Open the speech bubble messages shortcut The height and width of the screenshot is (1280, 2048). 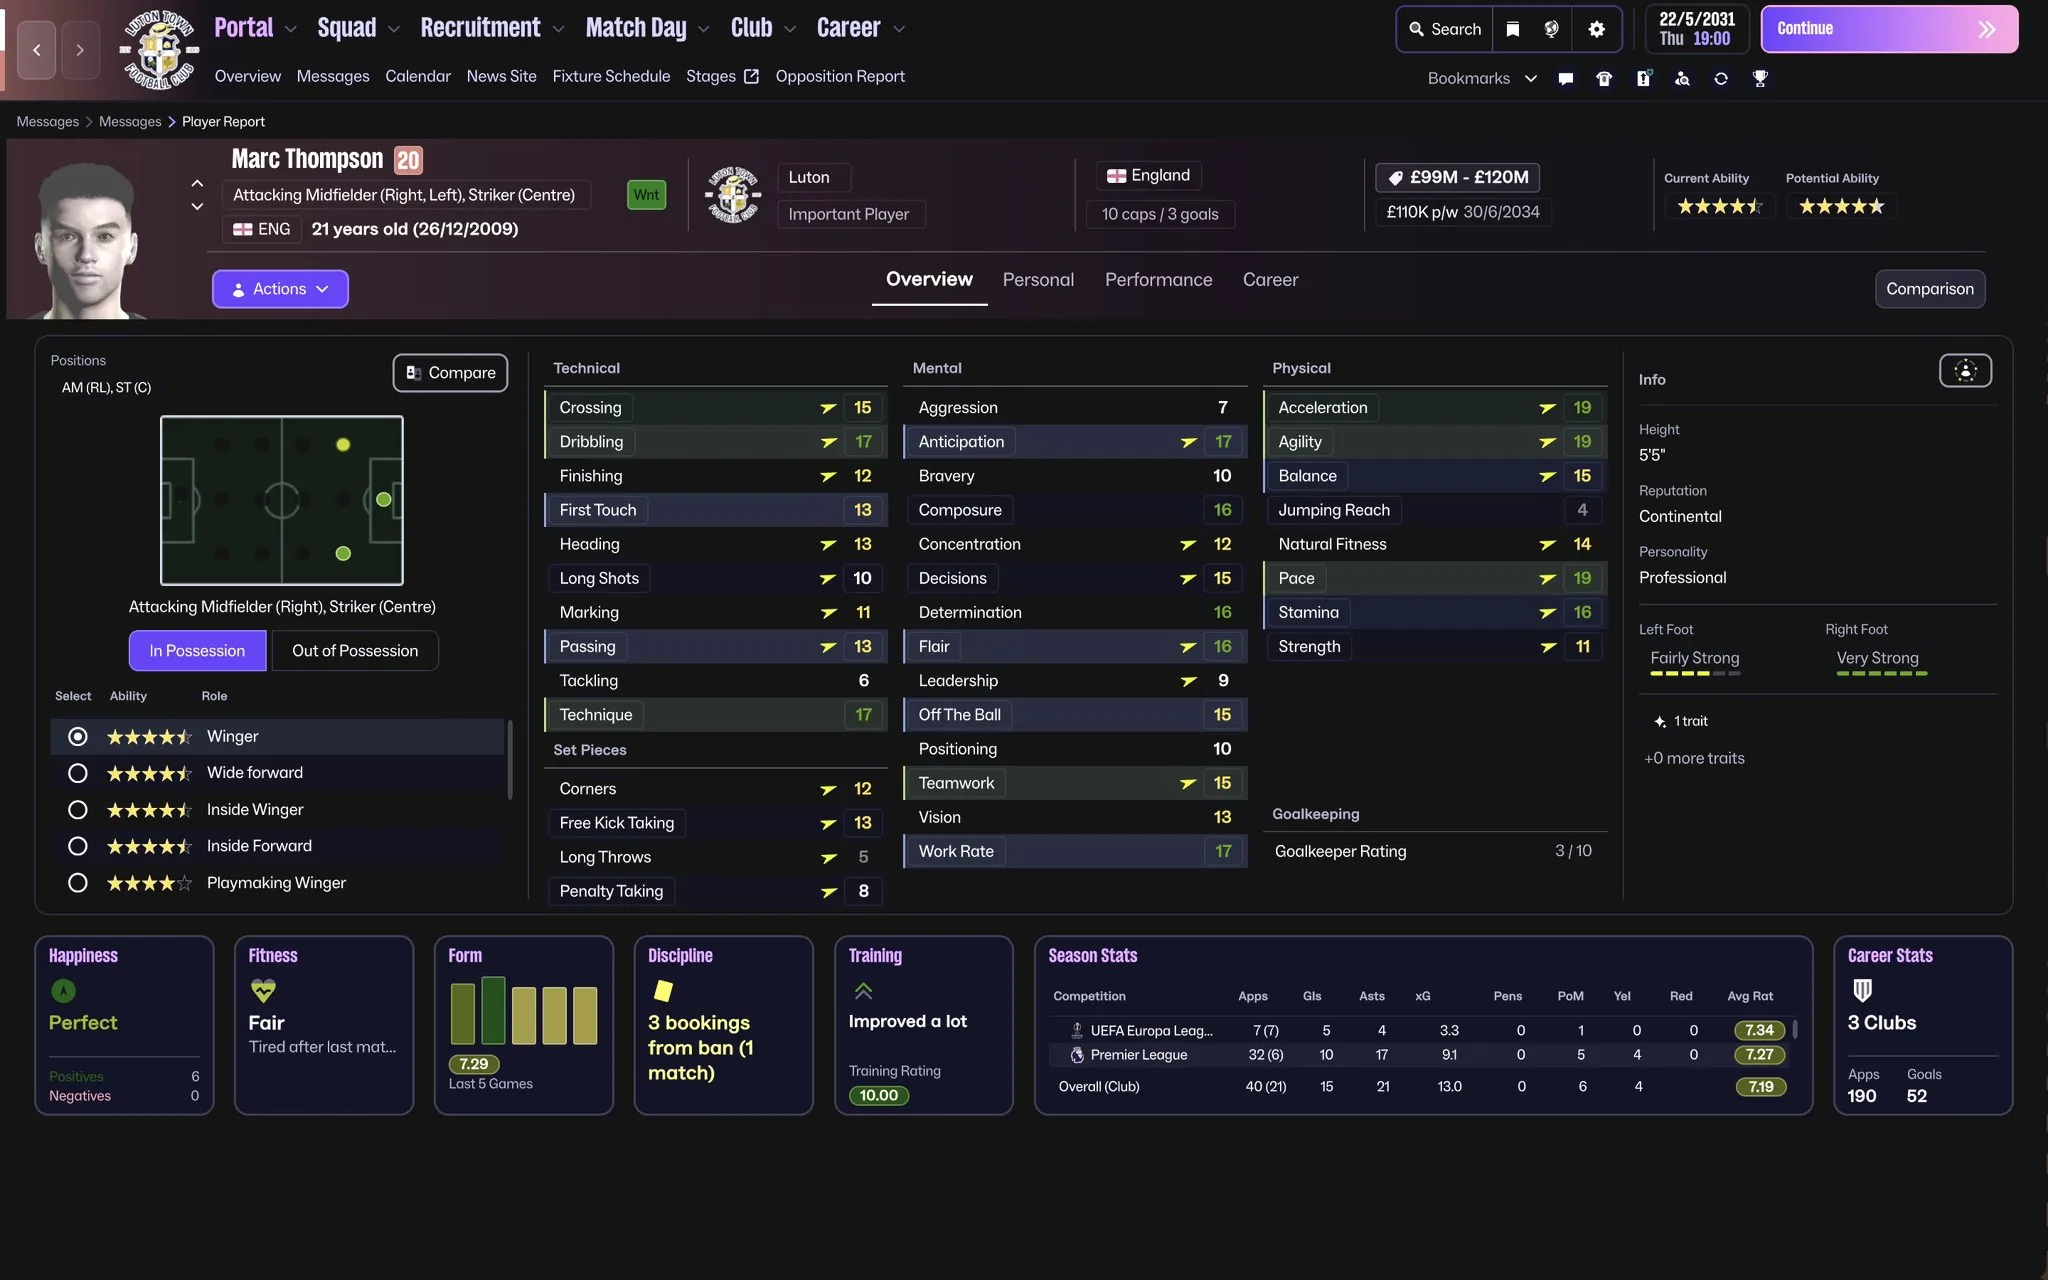(1566, 78)
